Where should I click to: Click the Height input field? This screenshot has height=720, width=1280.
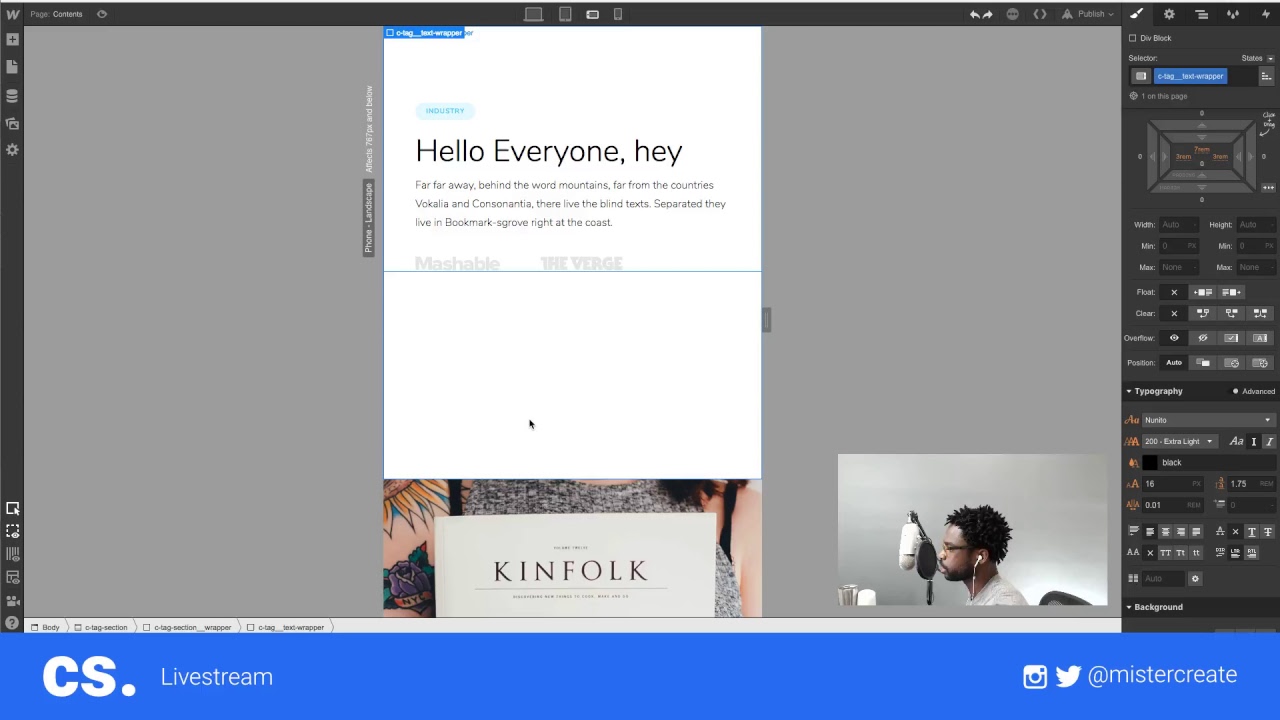tap(1255, 225)
